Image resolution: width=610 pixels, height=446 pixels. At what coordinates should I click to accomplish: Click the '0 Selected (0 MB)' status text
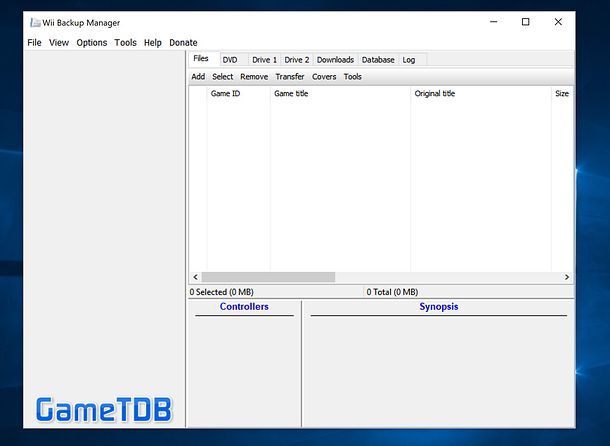[221, 292]
